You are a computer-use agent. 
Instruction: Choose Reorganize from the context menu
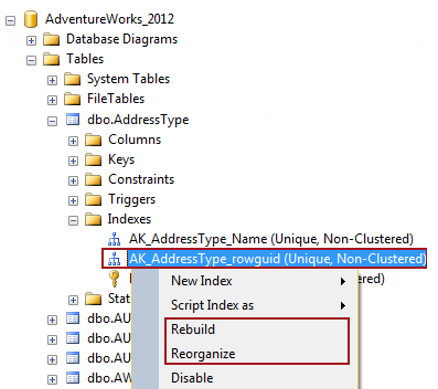tap(258, 354)
